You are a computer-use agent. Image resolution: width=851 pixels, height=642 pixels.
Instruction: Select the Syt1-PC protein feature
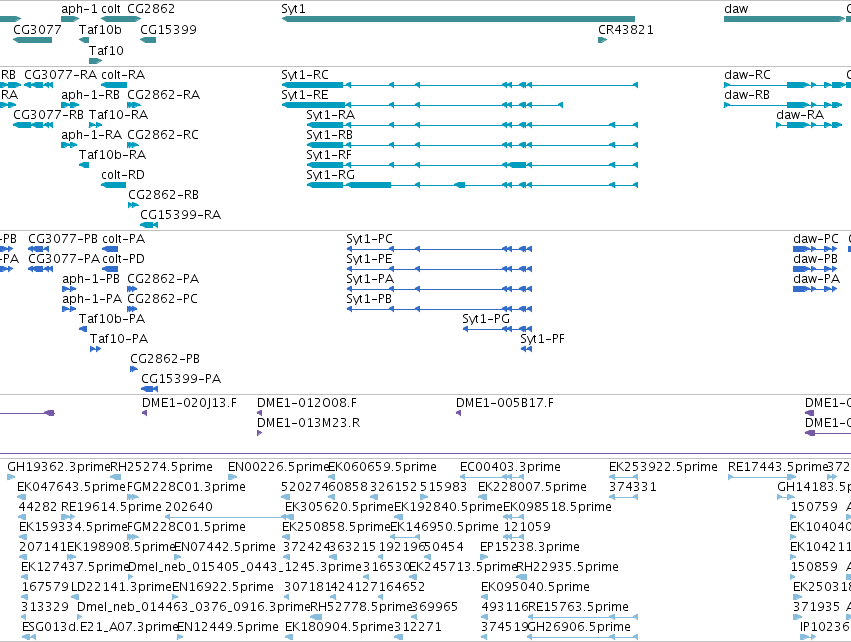439,249
